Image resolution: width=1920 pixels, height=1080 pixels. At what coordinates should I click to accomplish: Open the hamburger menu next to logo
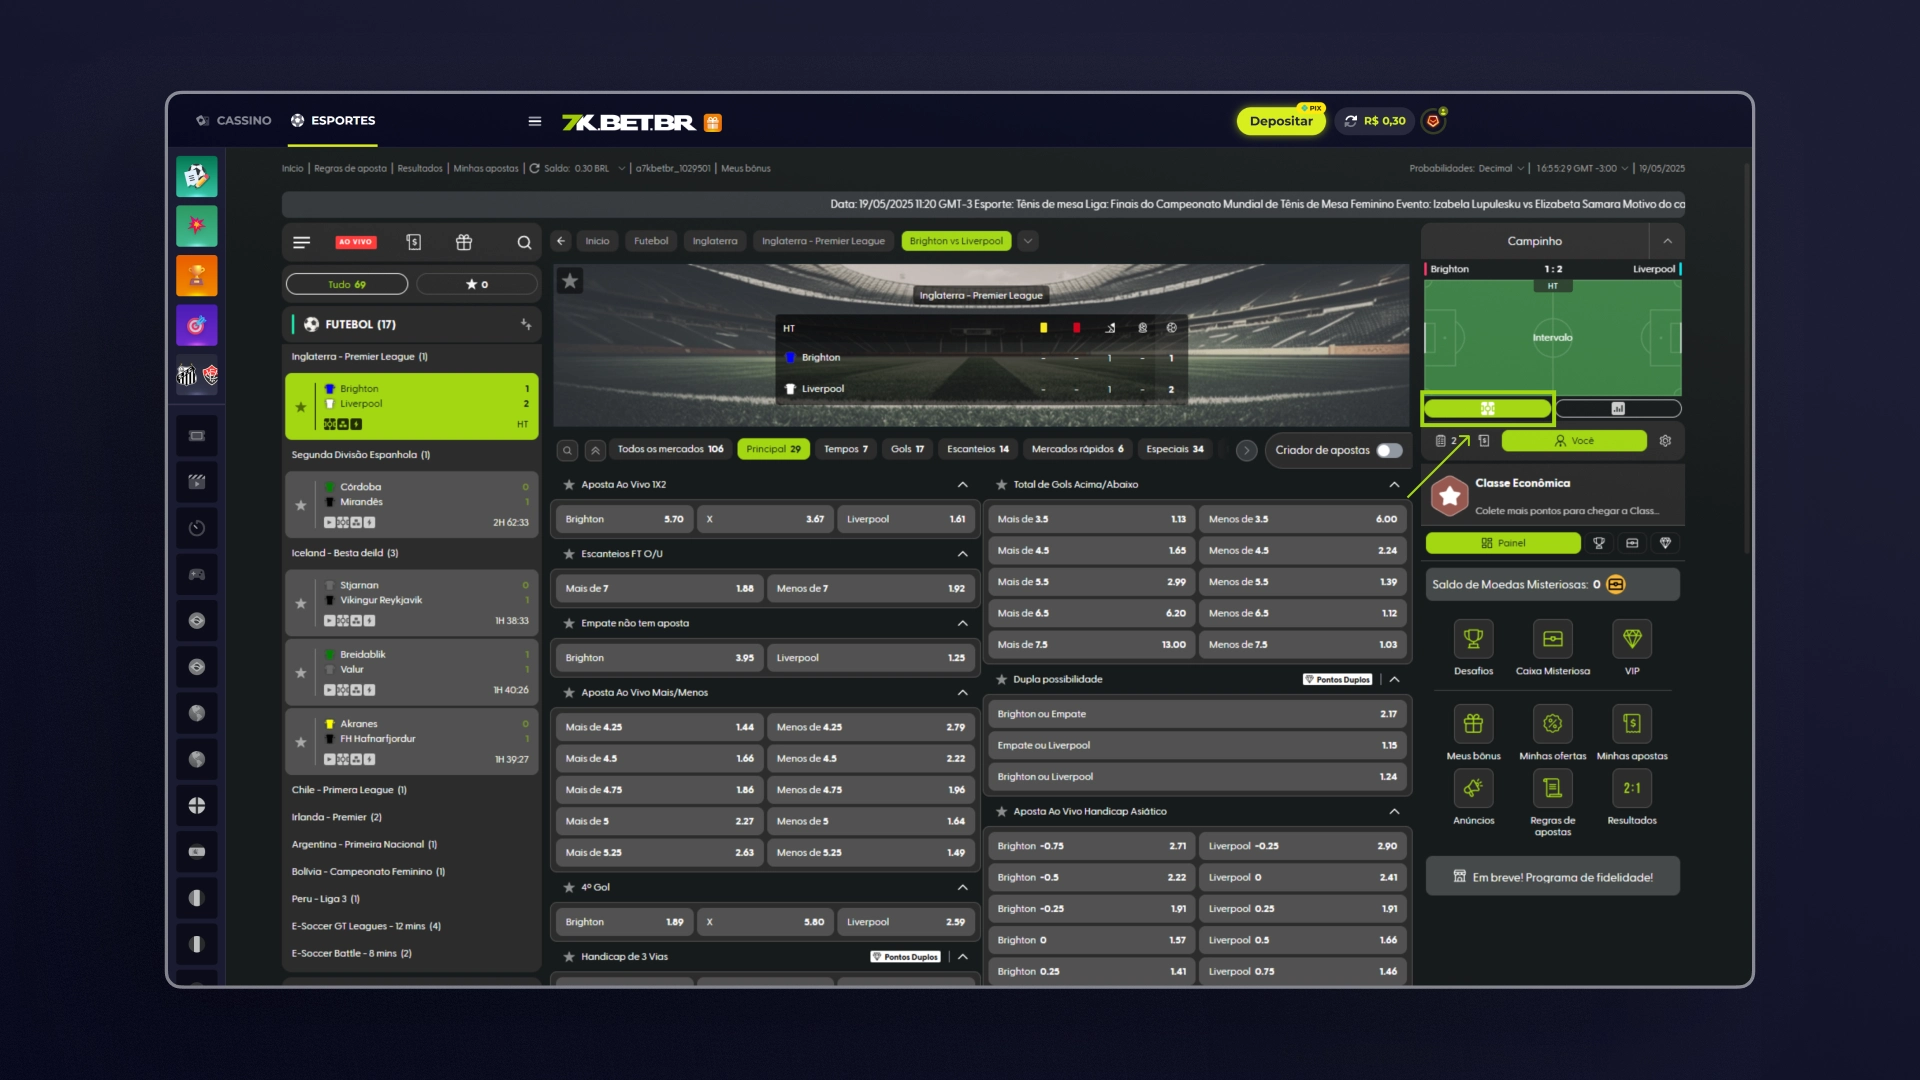pos(535,121)
